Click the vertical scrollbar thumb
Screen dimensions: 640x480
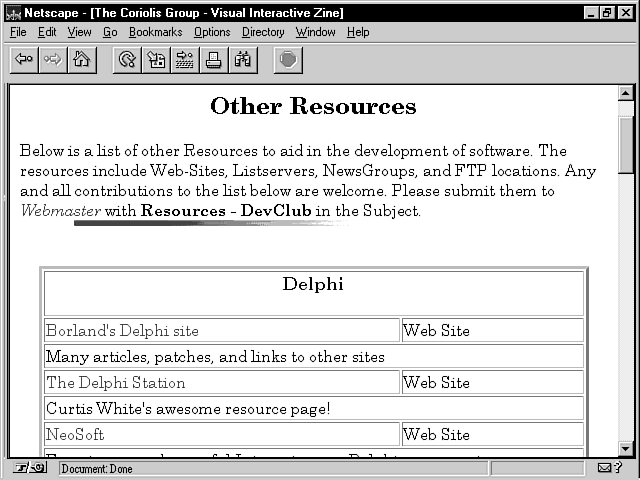[x=625, y=145]
